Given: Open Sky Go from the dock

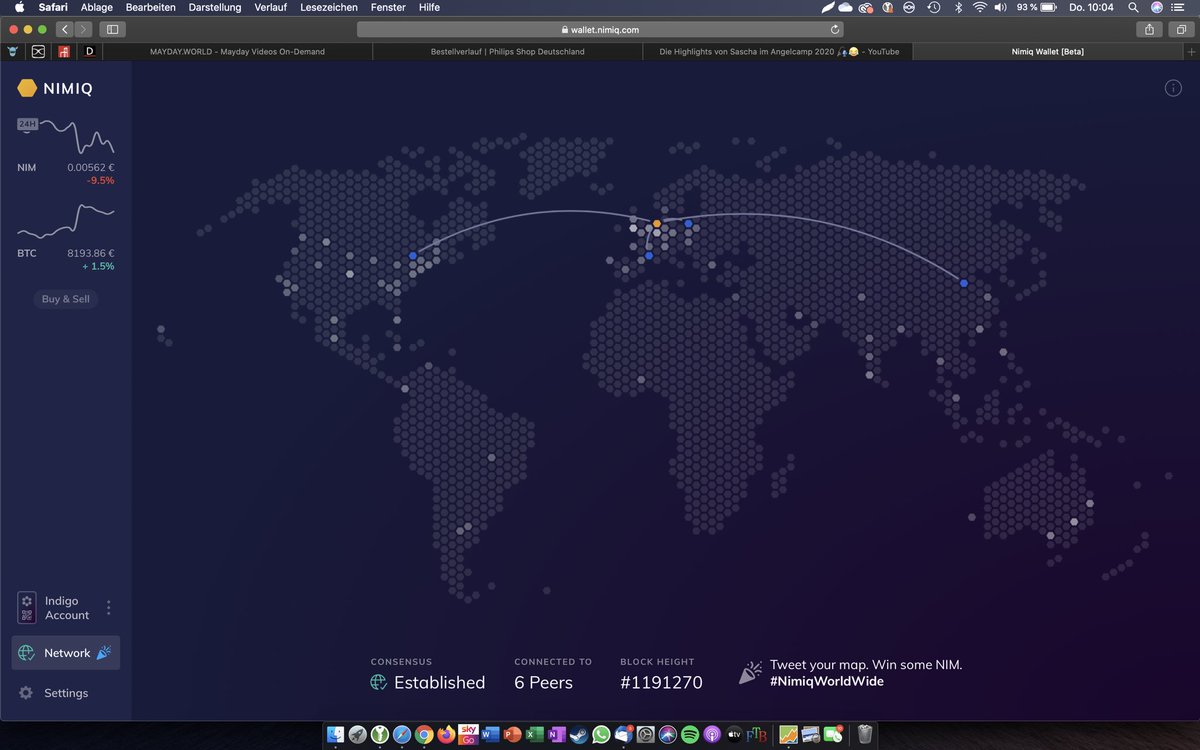Looking at the screenshot, I should pyautogui.click(x=468, y=735).
